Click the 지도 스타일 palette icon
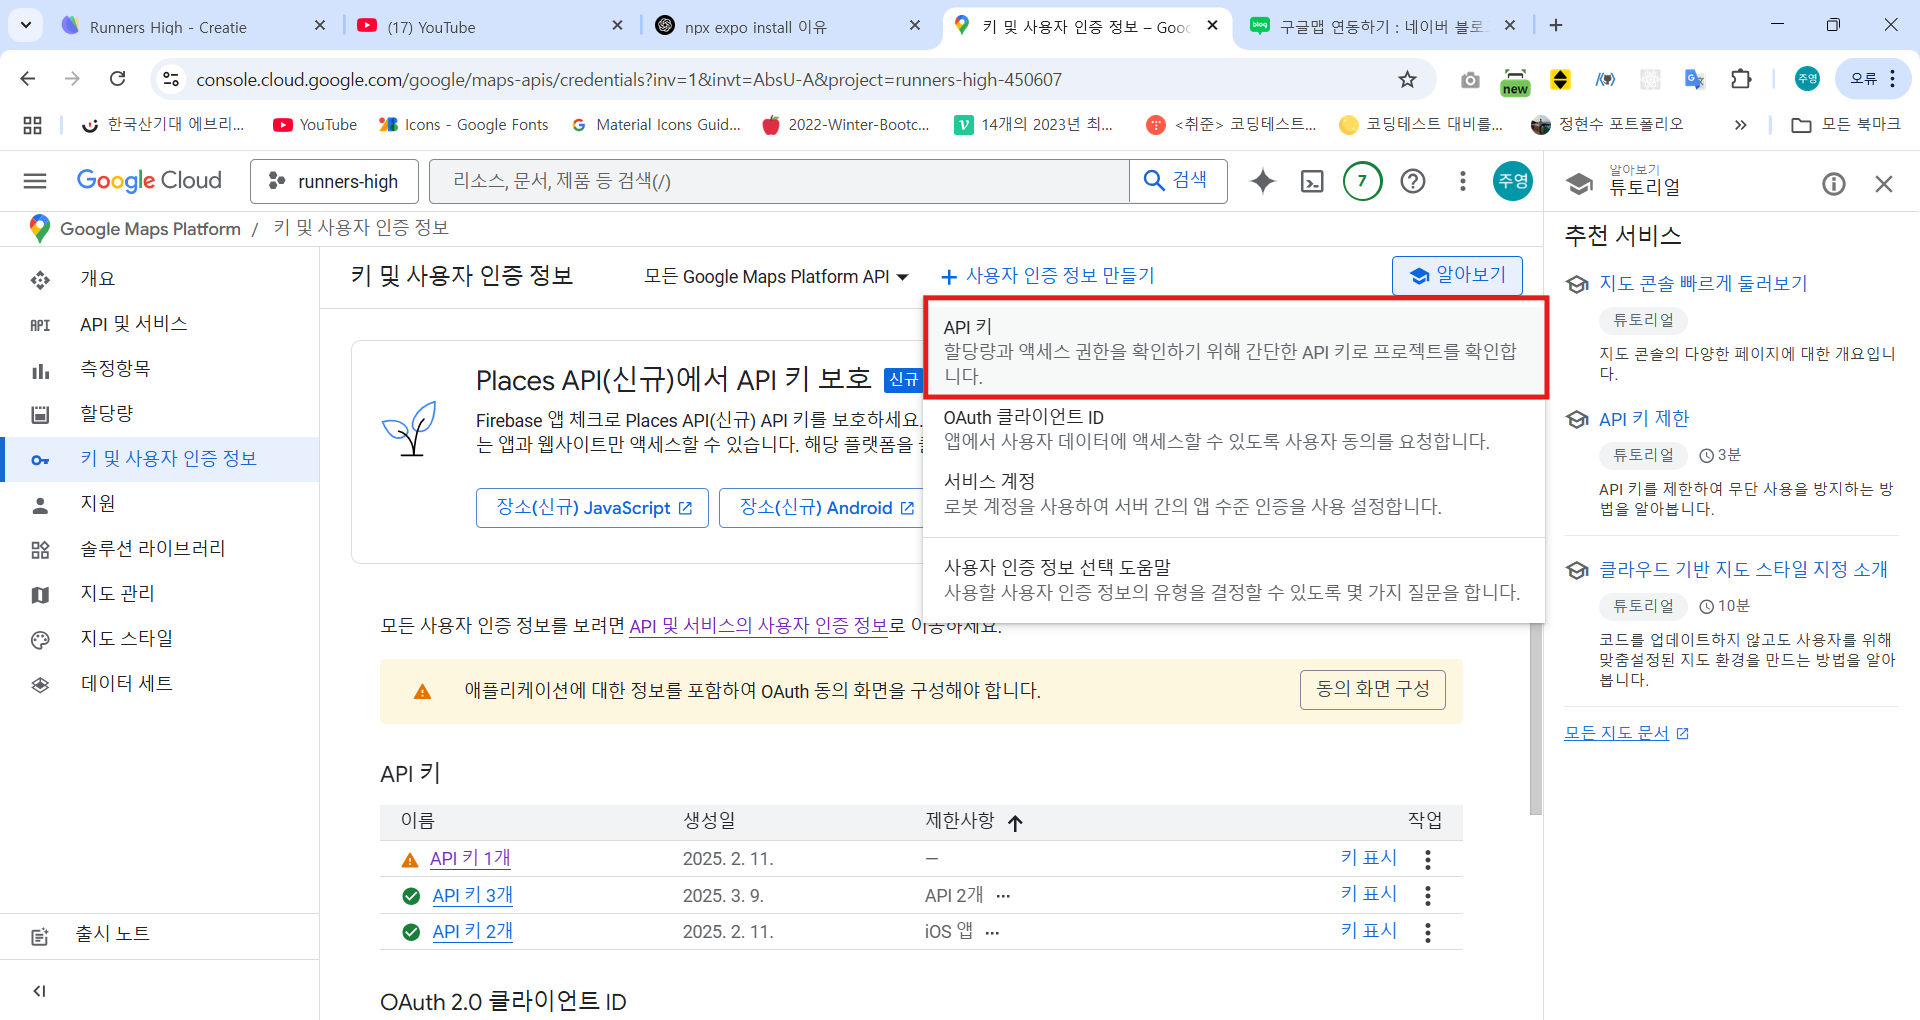The image size is (1920, 1020). coord(40,640)
